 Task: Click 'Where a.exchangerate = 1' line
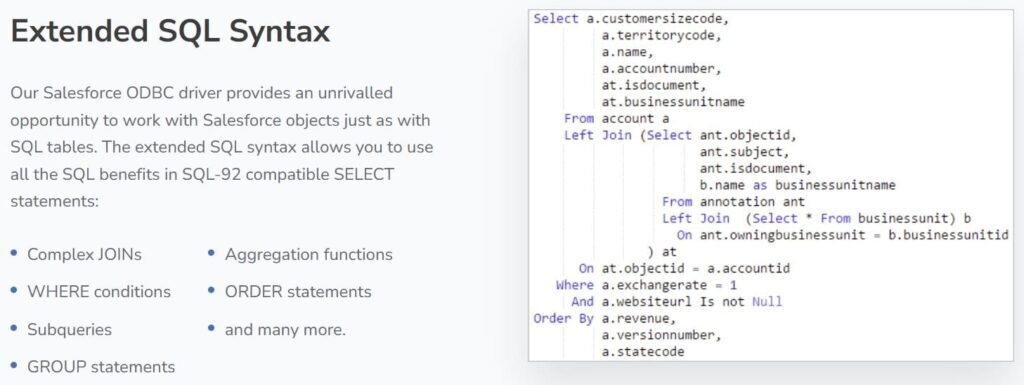pyautogui.click(x=647, y=285)
